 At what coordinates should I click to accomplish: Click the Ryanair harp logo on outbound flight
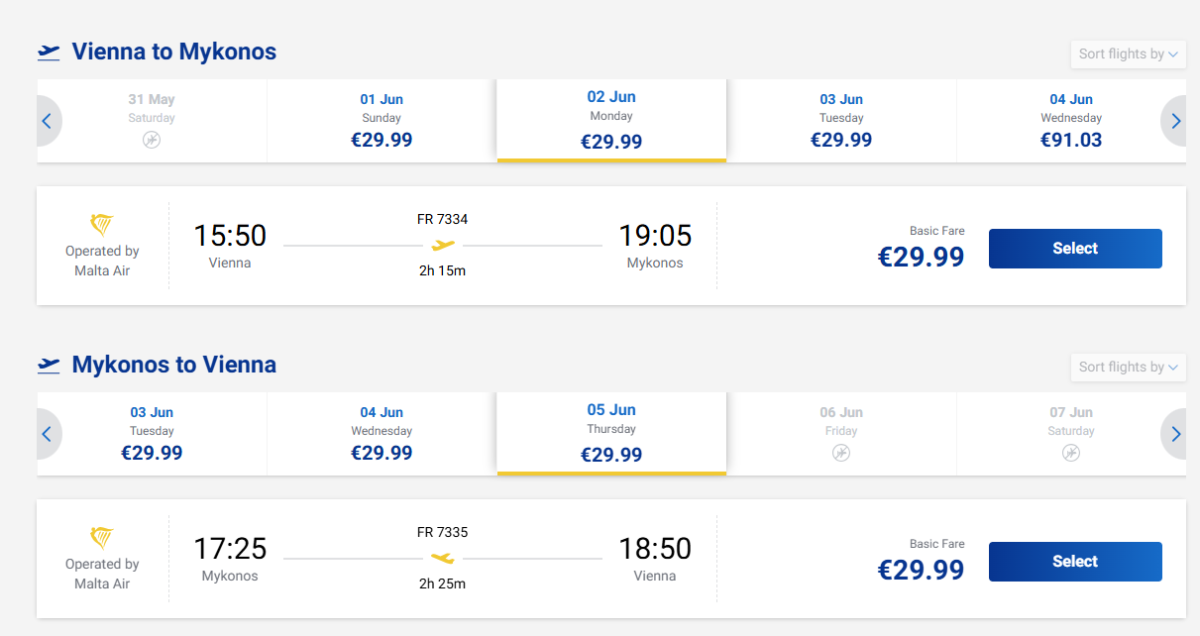point(102,225)
